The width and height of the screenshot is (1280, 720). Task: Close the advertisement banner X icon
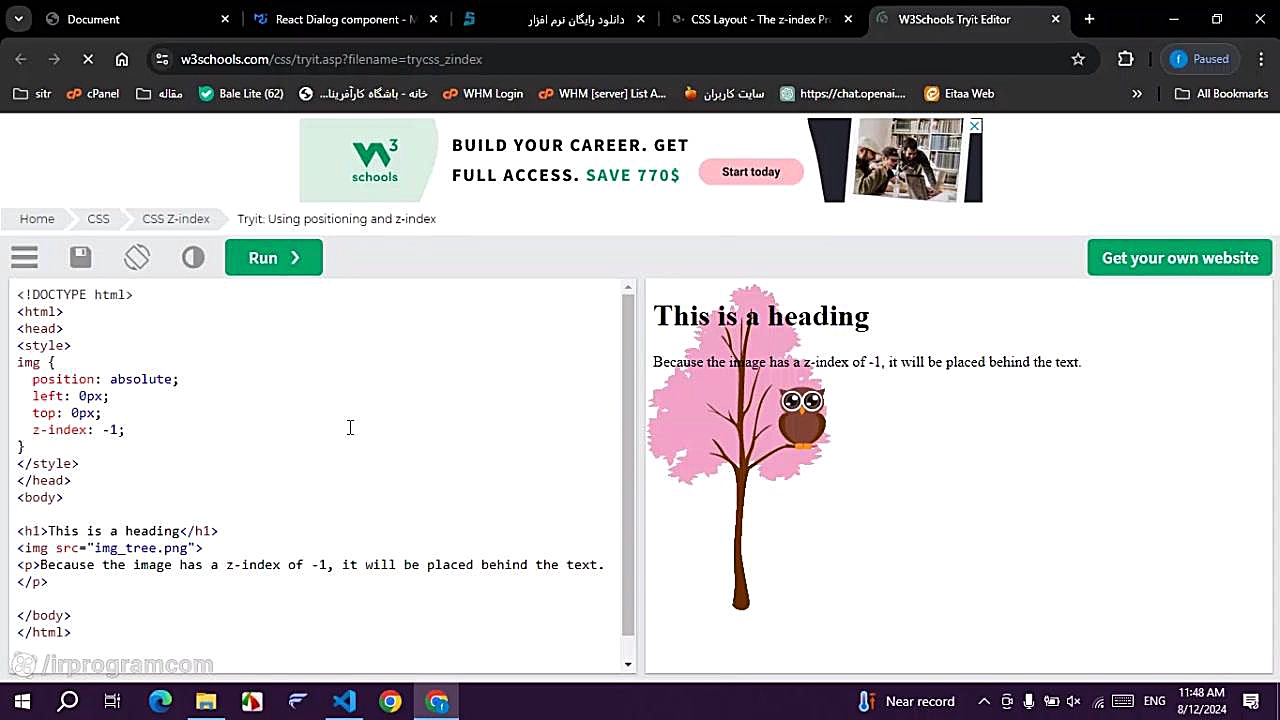point(975,126)
